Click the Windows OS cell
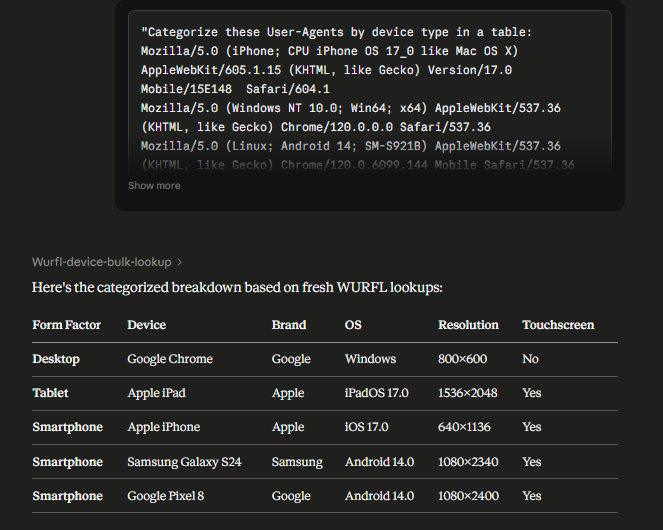Image resolution: width=663 pixels, height=530 pixels. [370, 359]
